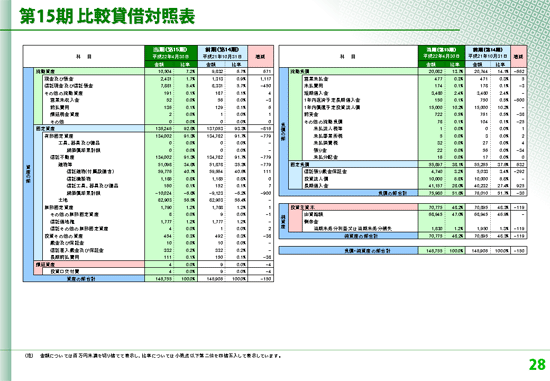This screenshot has height=381, width=550.
Task: Select the footnote text at slide bottom
Action: point(153,356)
